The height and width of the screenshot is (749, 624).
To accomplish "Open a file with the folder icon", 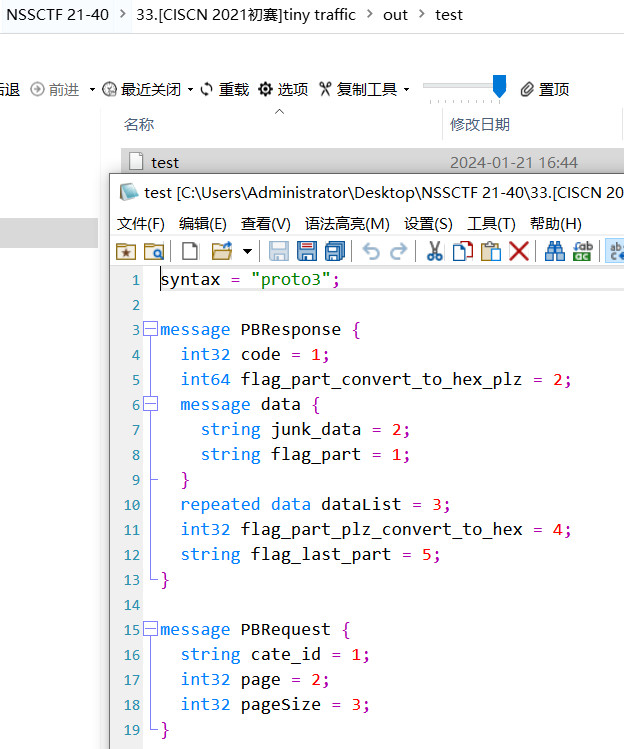I will (x=222, y=251).
